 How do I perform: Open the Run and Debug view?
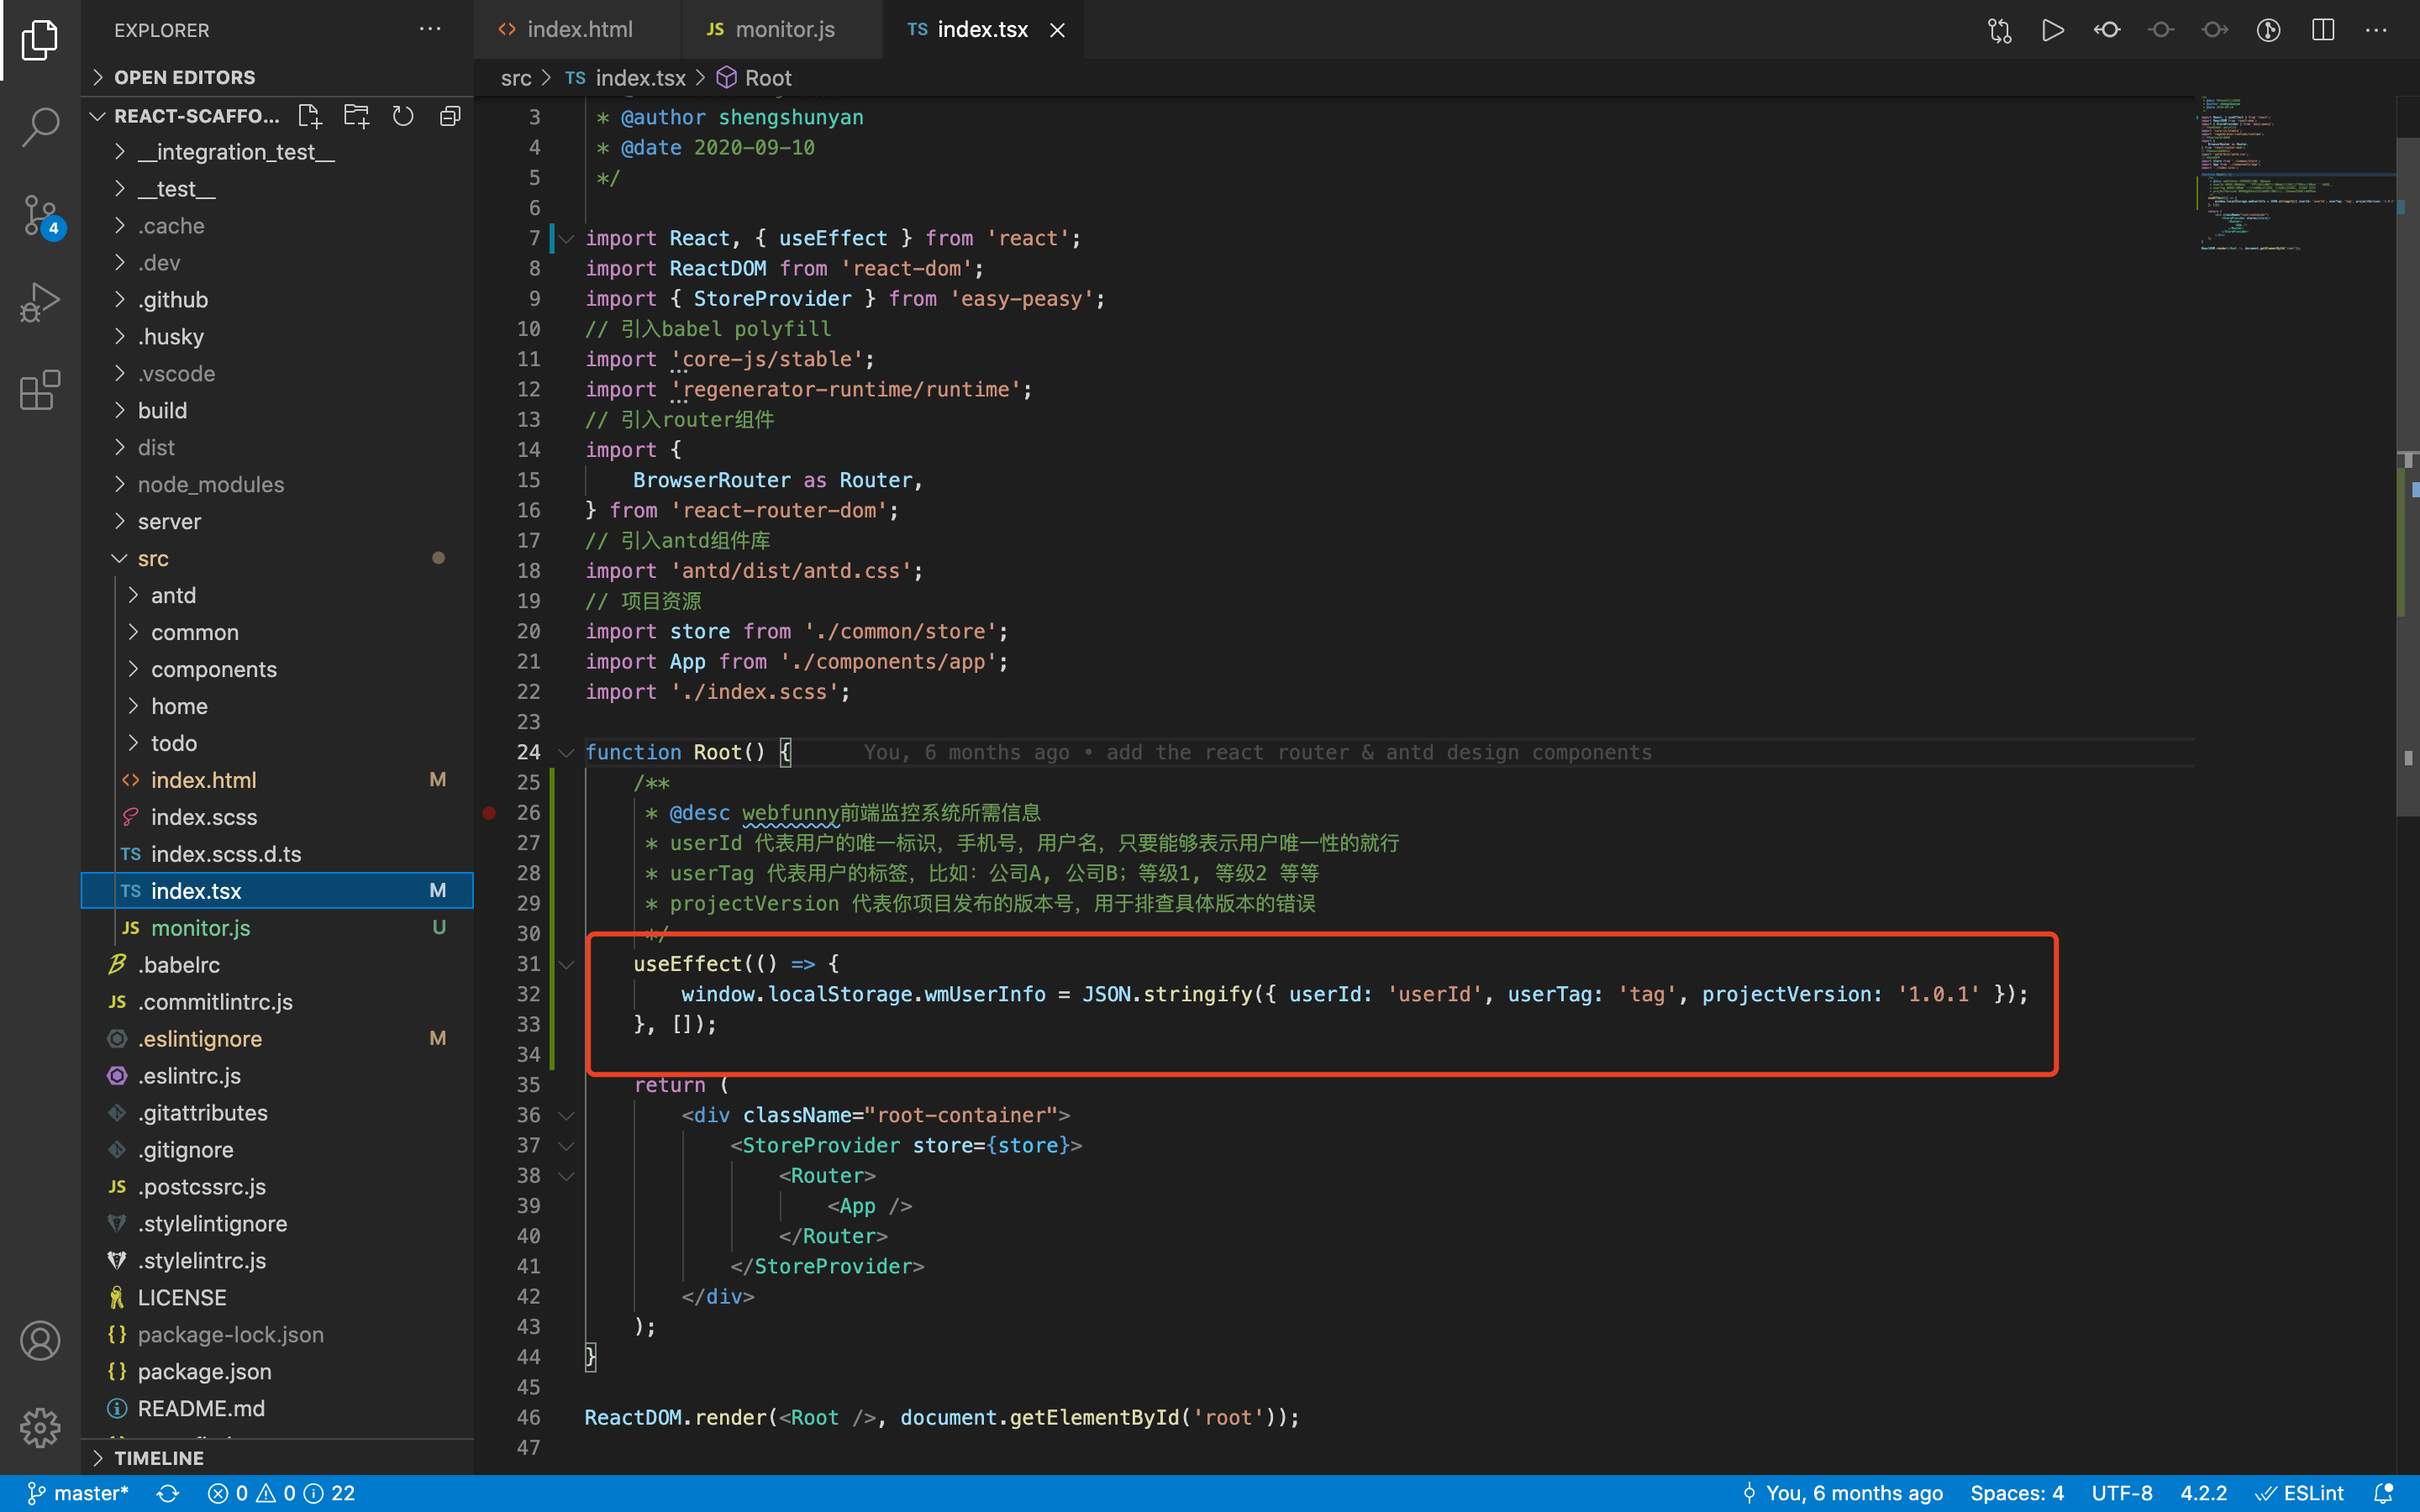(x=40, y=301)
